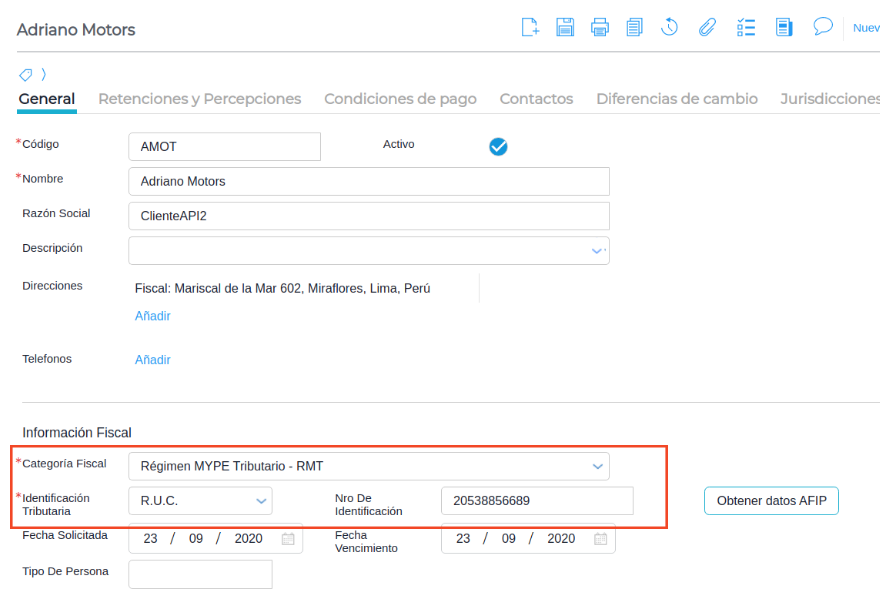This screenshot has height=597, width=896.
Task: Click the Nro De Identificación field
Action: [x=537, y=501]
